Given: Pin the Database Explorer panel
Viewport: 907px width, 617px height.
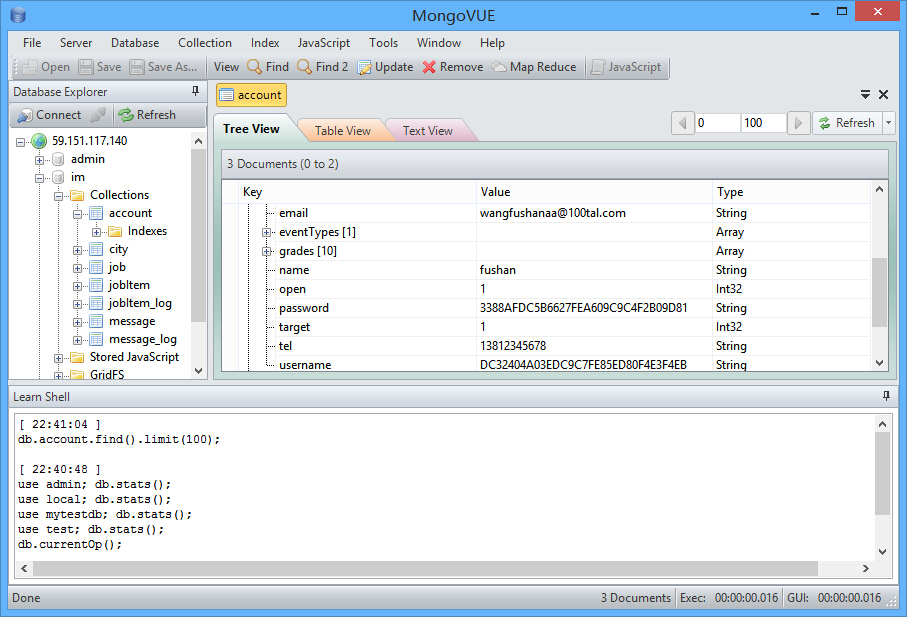Looking at the screenshot, I should point(196,91).
